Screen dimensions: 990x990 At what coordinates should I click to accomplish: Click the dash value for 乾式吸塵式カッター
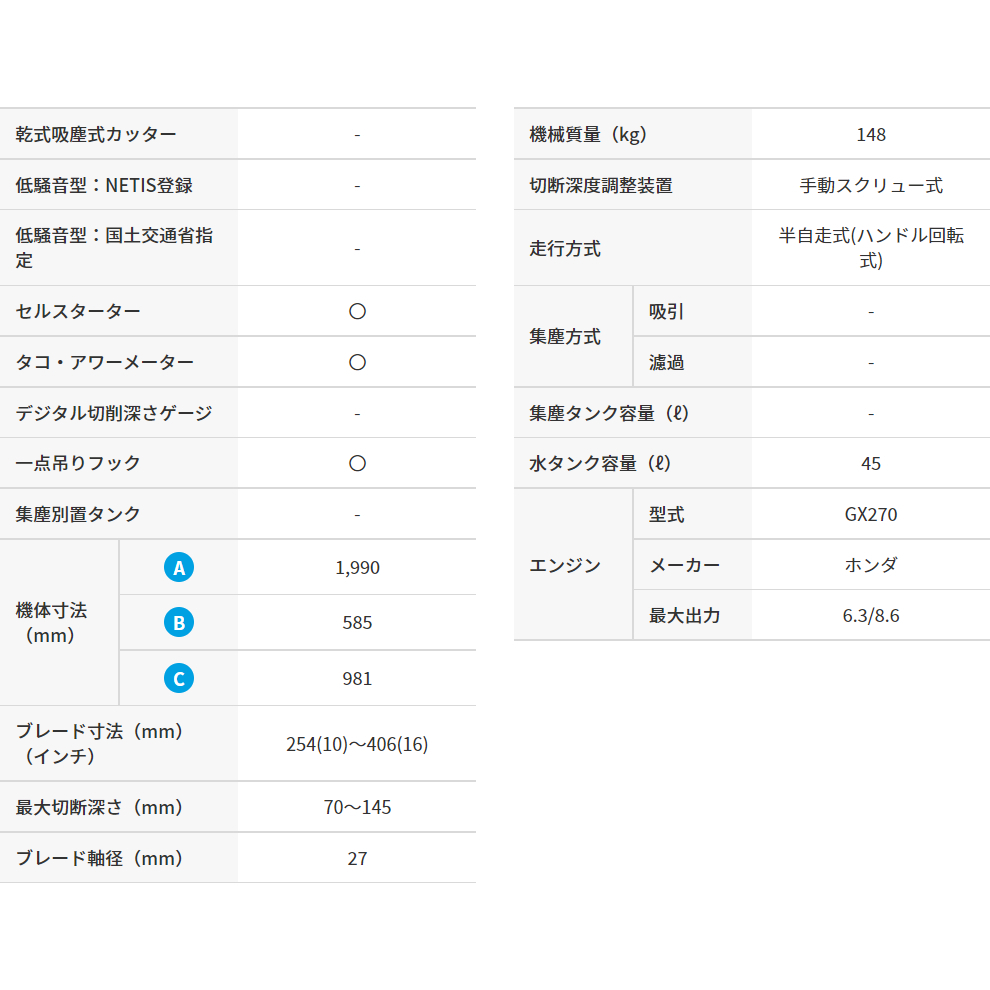(357, 134)
